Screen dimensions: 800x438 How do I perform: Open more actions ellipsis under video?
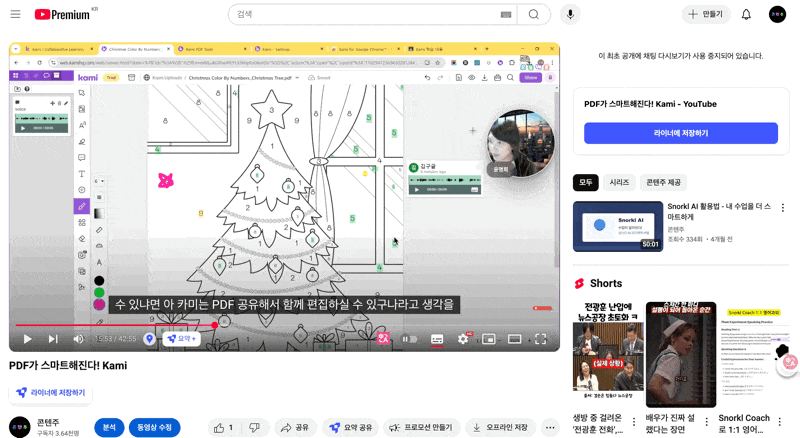(550, 427)
